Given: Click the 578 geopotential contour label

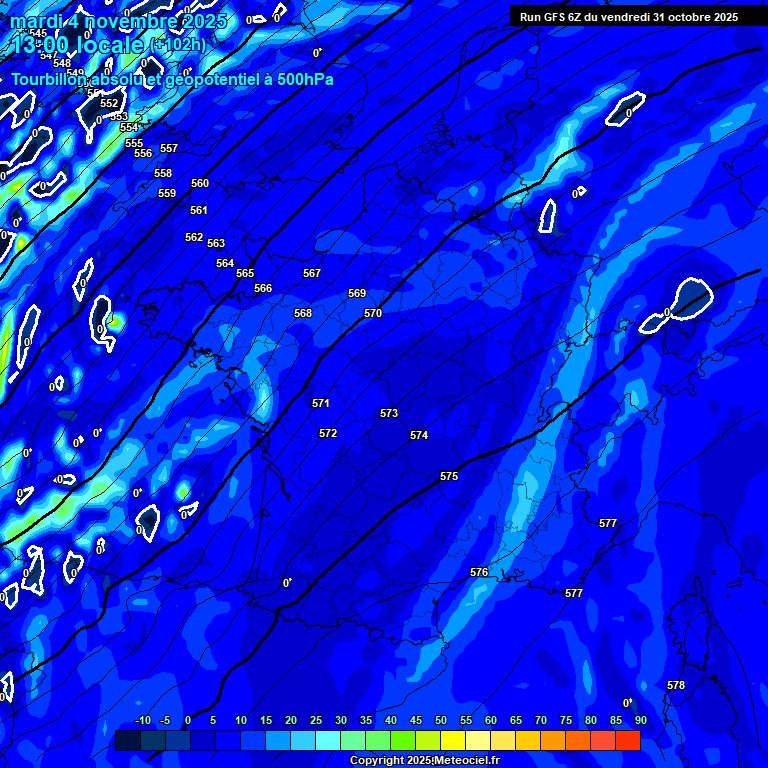Looking at the screenshot, I should point(676,686).
